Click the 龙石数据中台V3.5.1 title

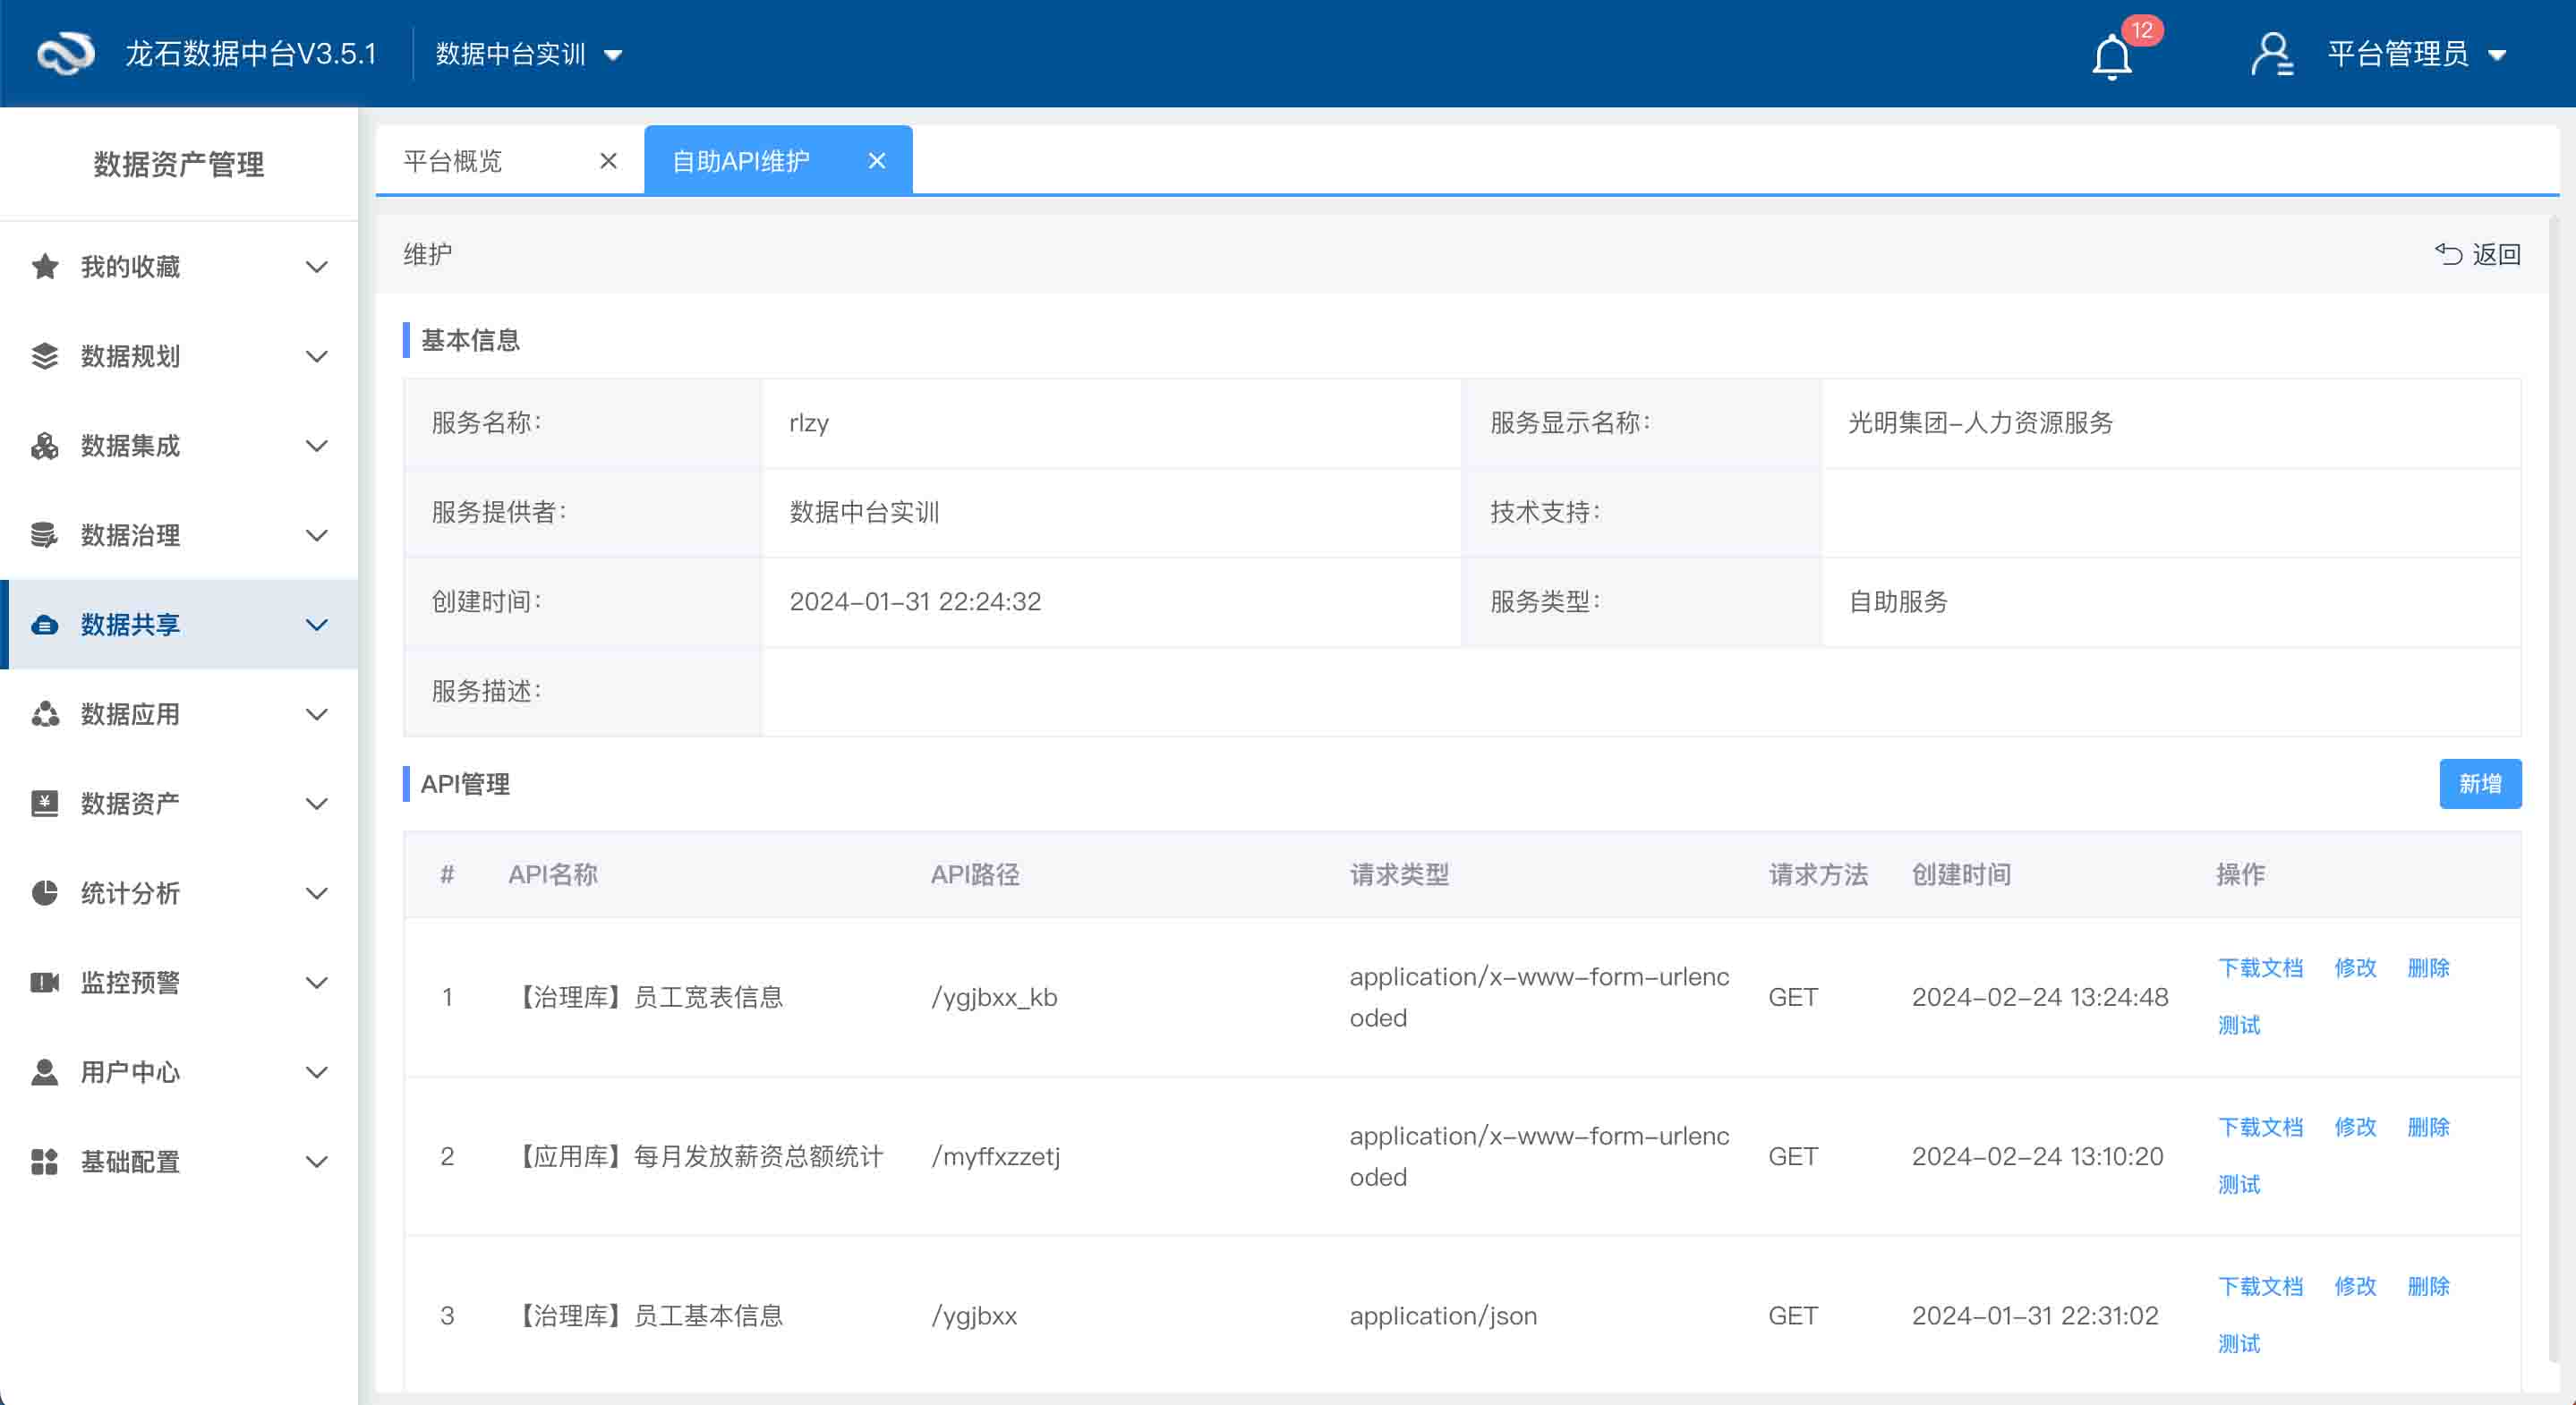coord(250,54)
